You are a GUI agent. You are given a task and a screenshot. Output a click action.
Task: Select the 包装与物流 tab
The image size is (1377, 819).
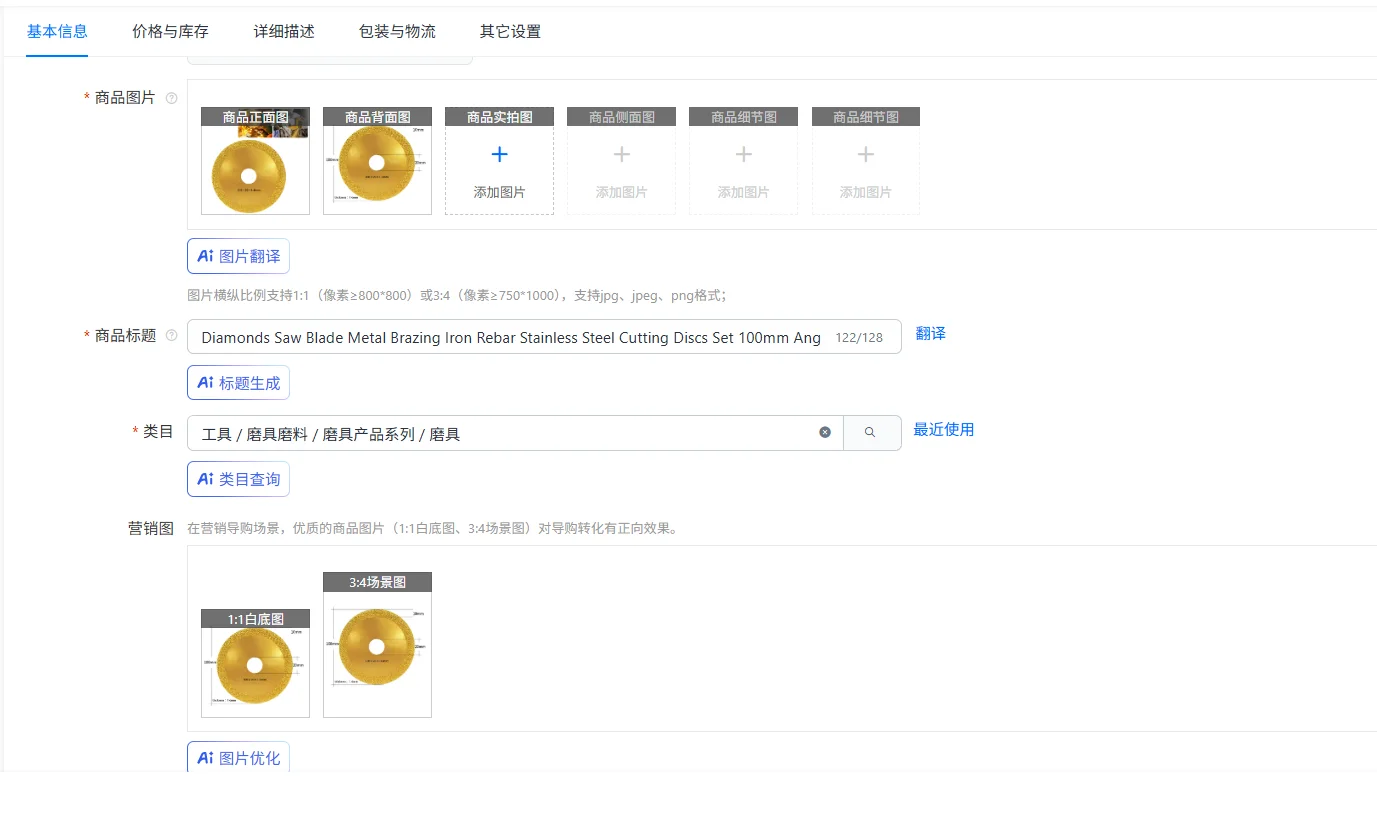click(x=397, y=31)
